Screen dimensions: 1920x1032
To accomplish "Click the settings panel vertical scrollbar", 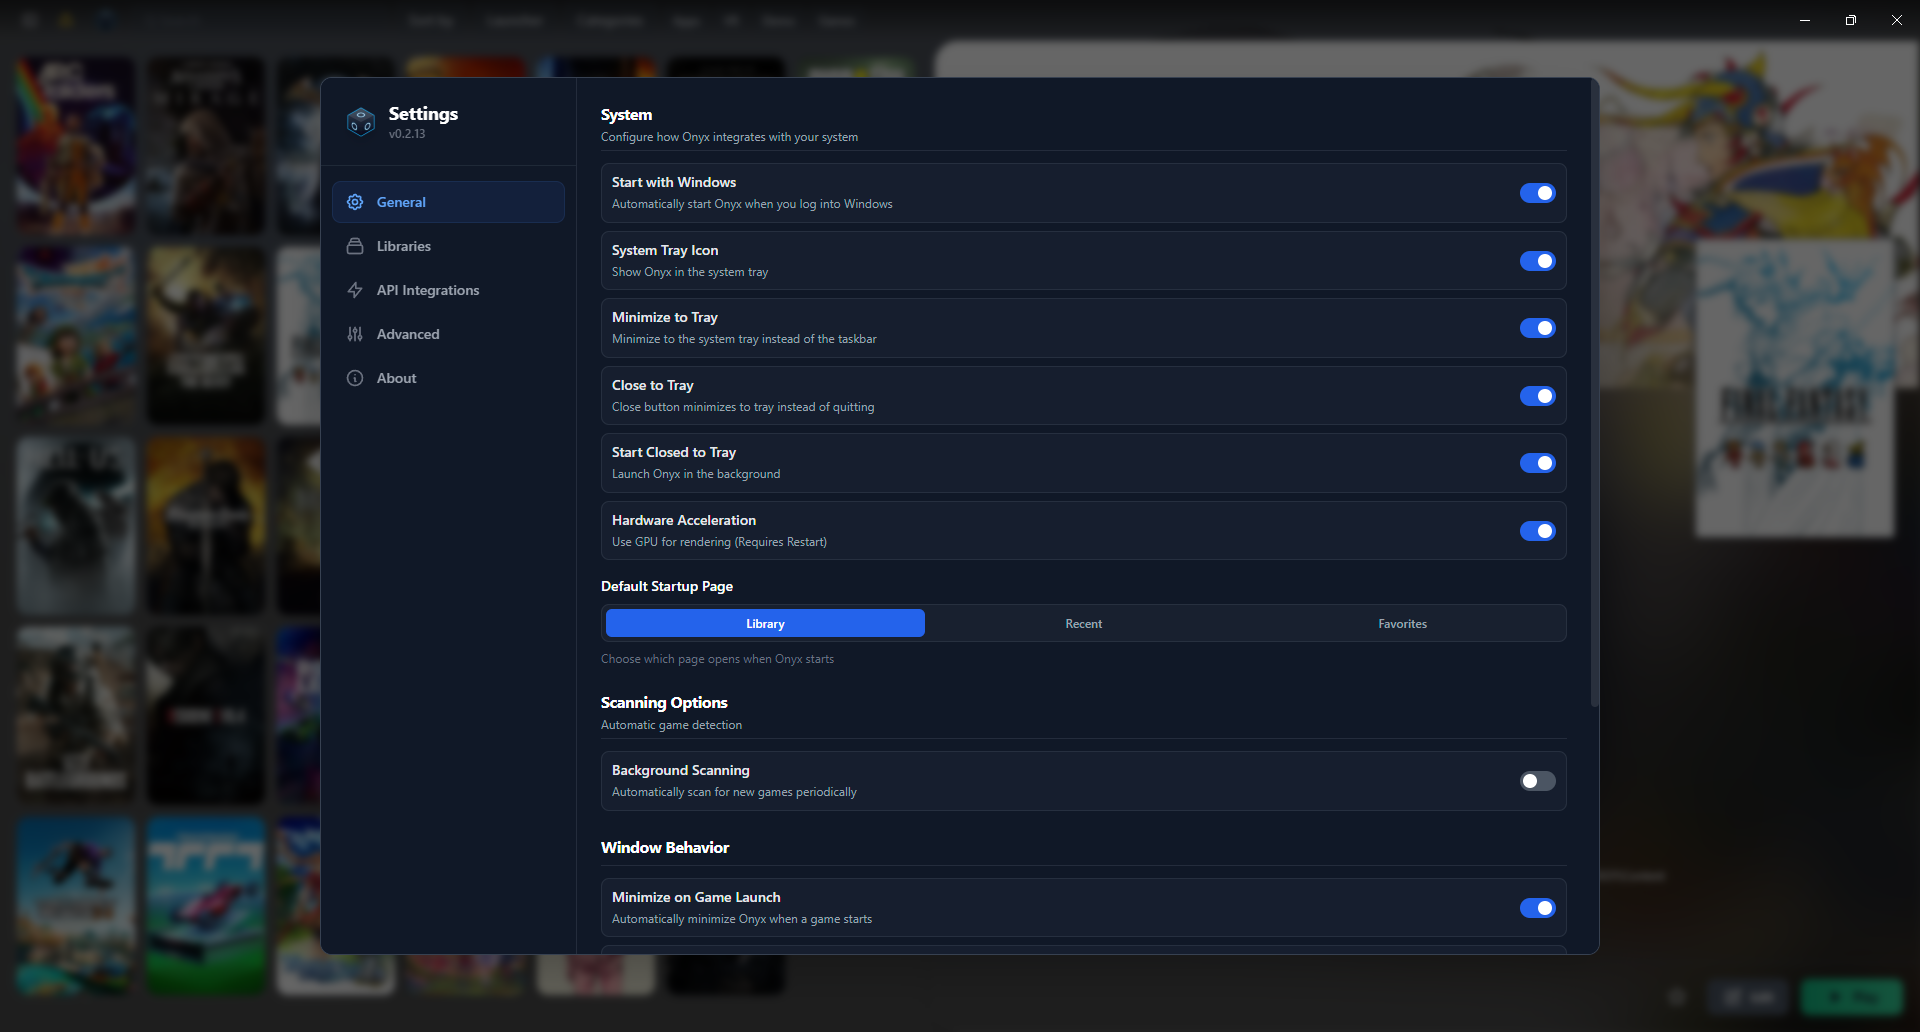I will click(x=1594, y=400).
